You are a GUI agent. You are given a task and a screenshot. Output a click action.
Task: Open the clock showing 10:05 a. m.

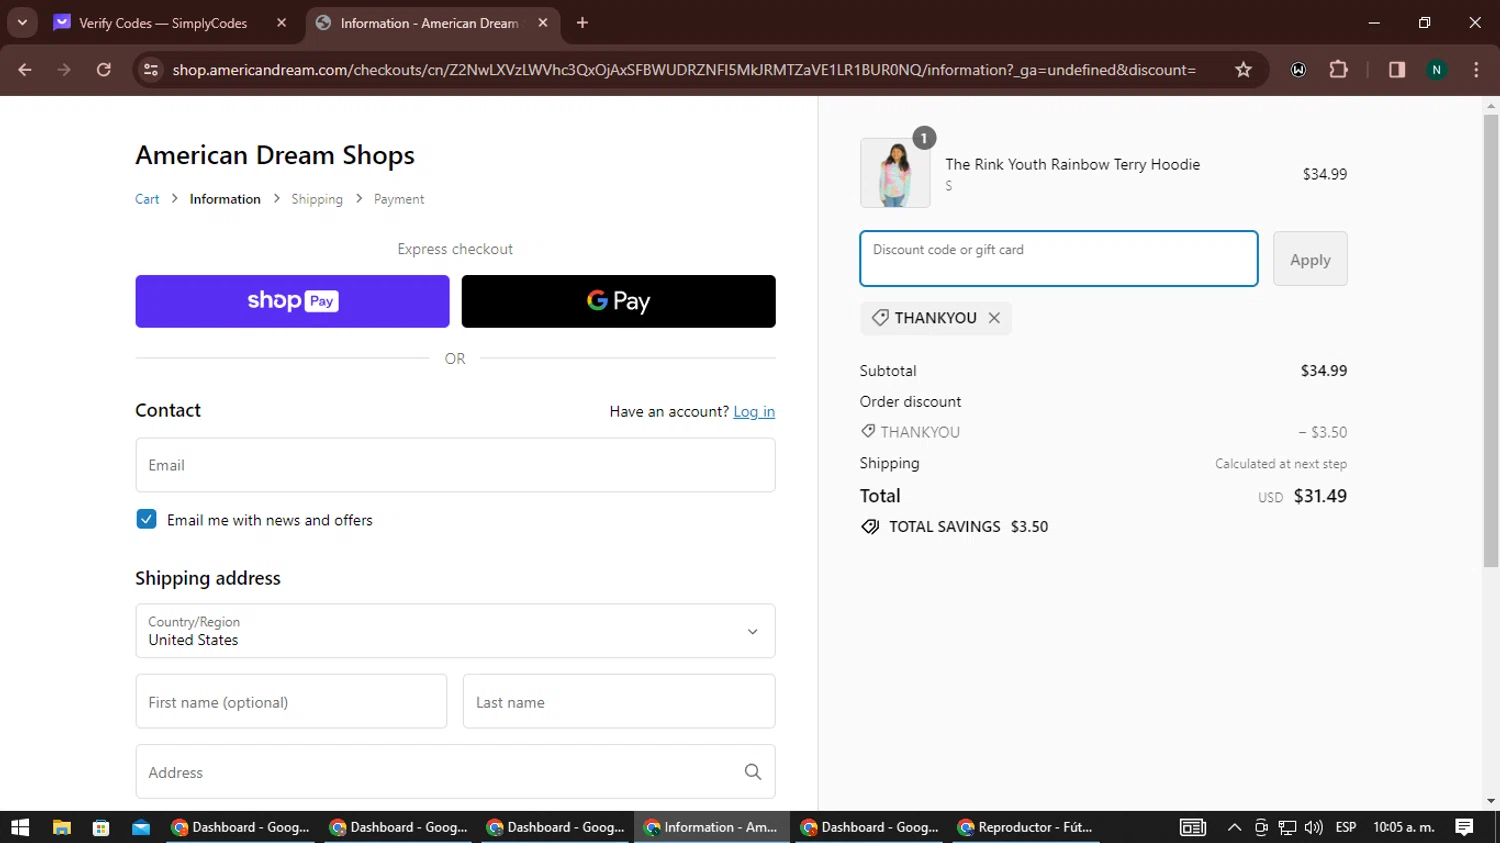pyautogui.click(x=1404, y=827)
